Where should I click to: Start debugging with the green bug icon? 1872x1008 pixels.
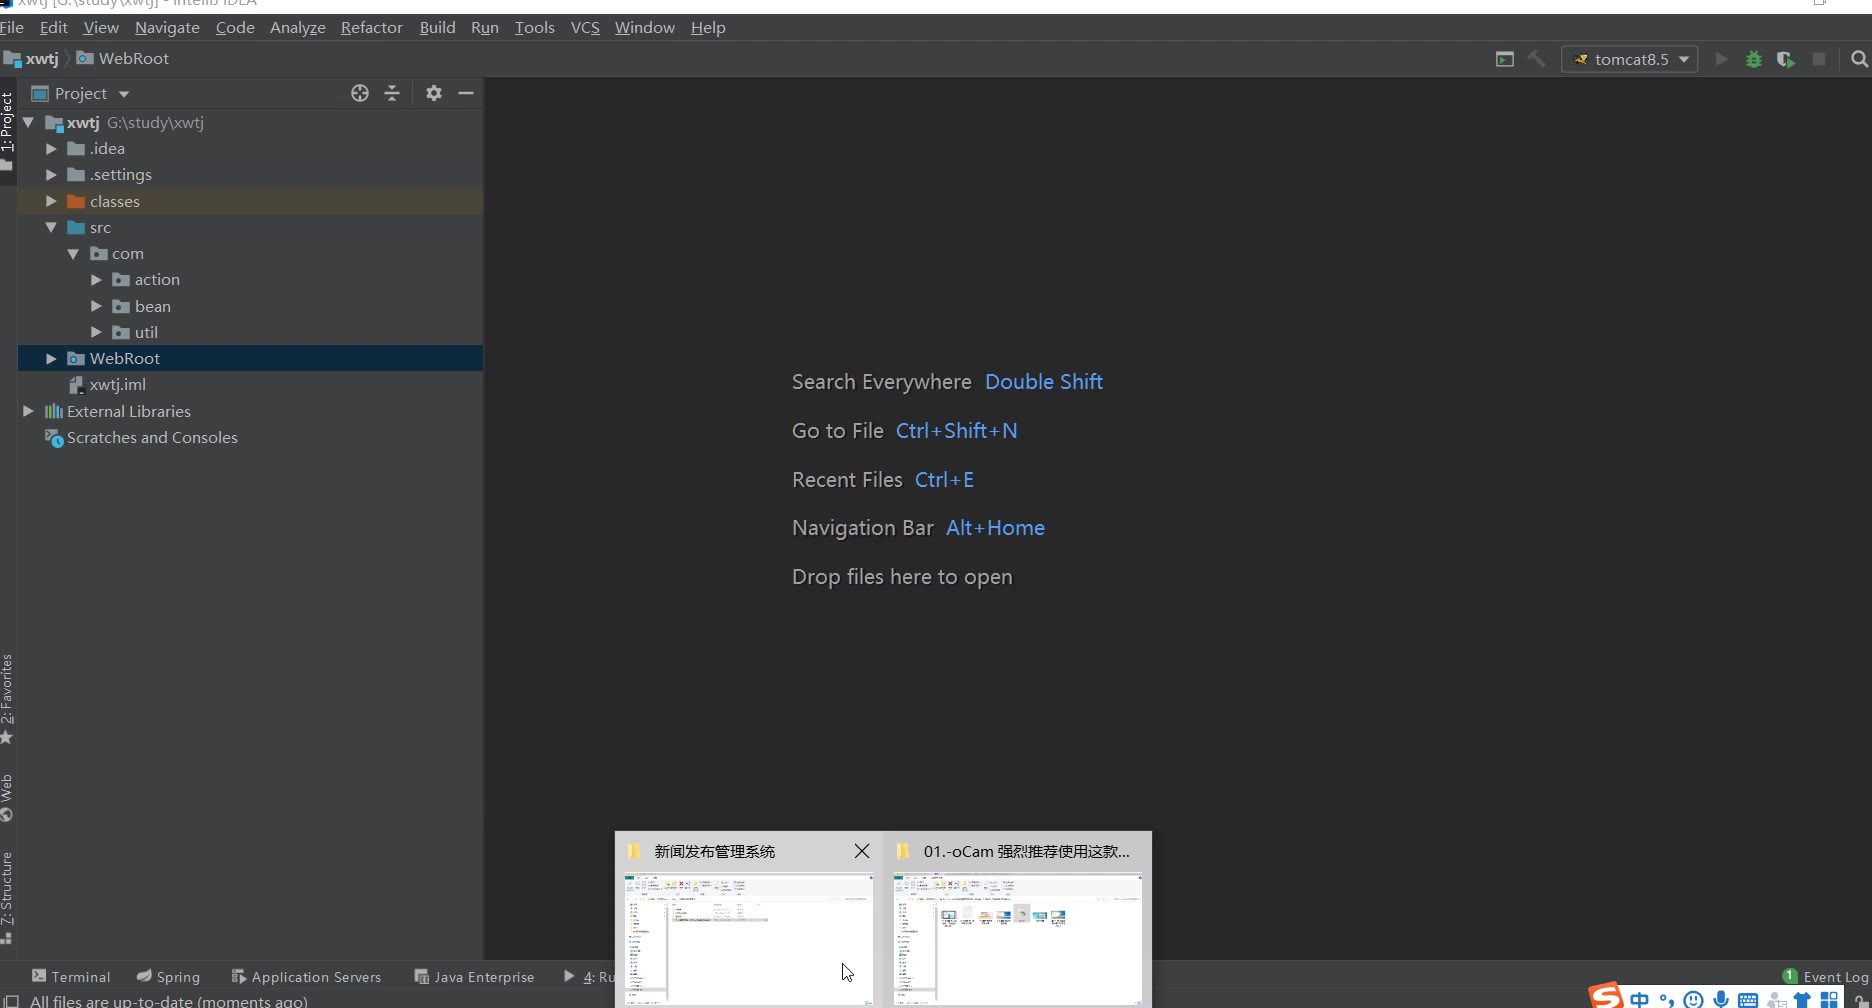click(1753, 59)
